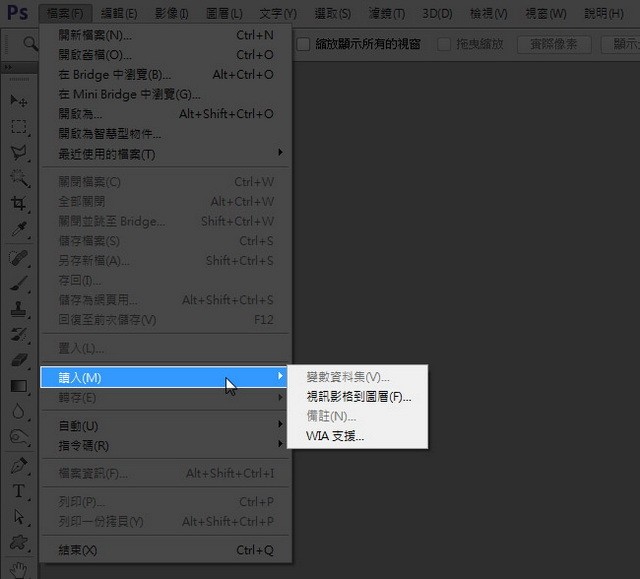Screen dimensions: 640x579
Task: Choose 開啟為智慧型物件... menu item
Action: pyautogui.click(x=166, y=133)
